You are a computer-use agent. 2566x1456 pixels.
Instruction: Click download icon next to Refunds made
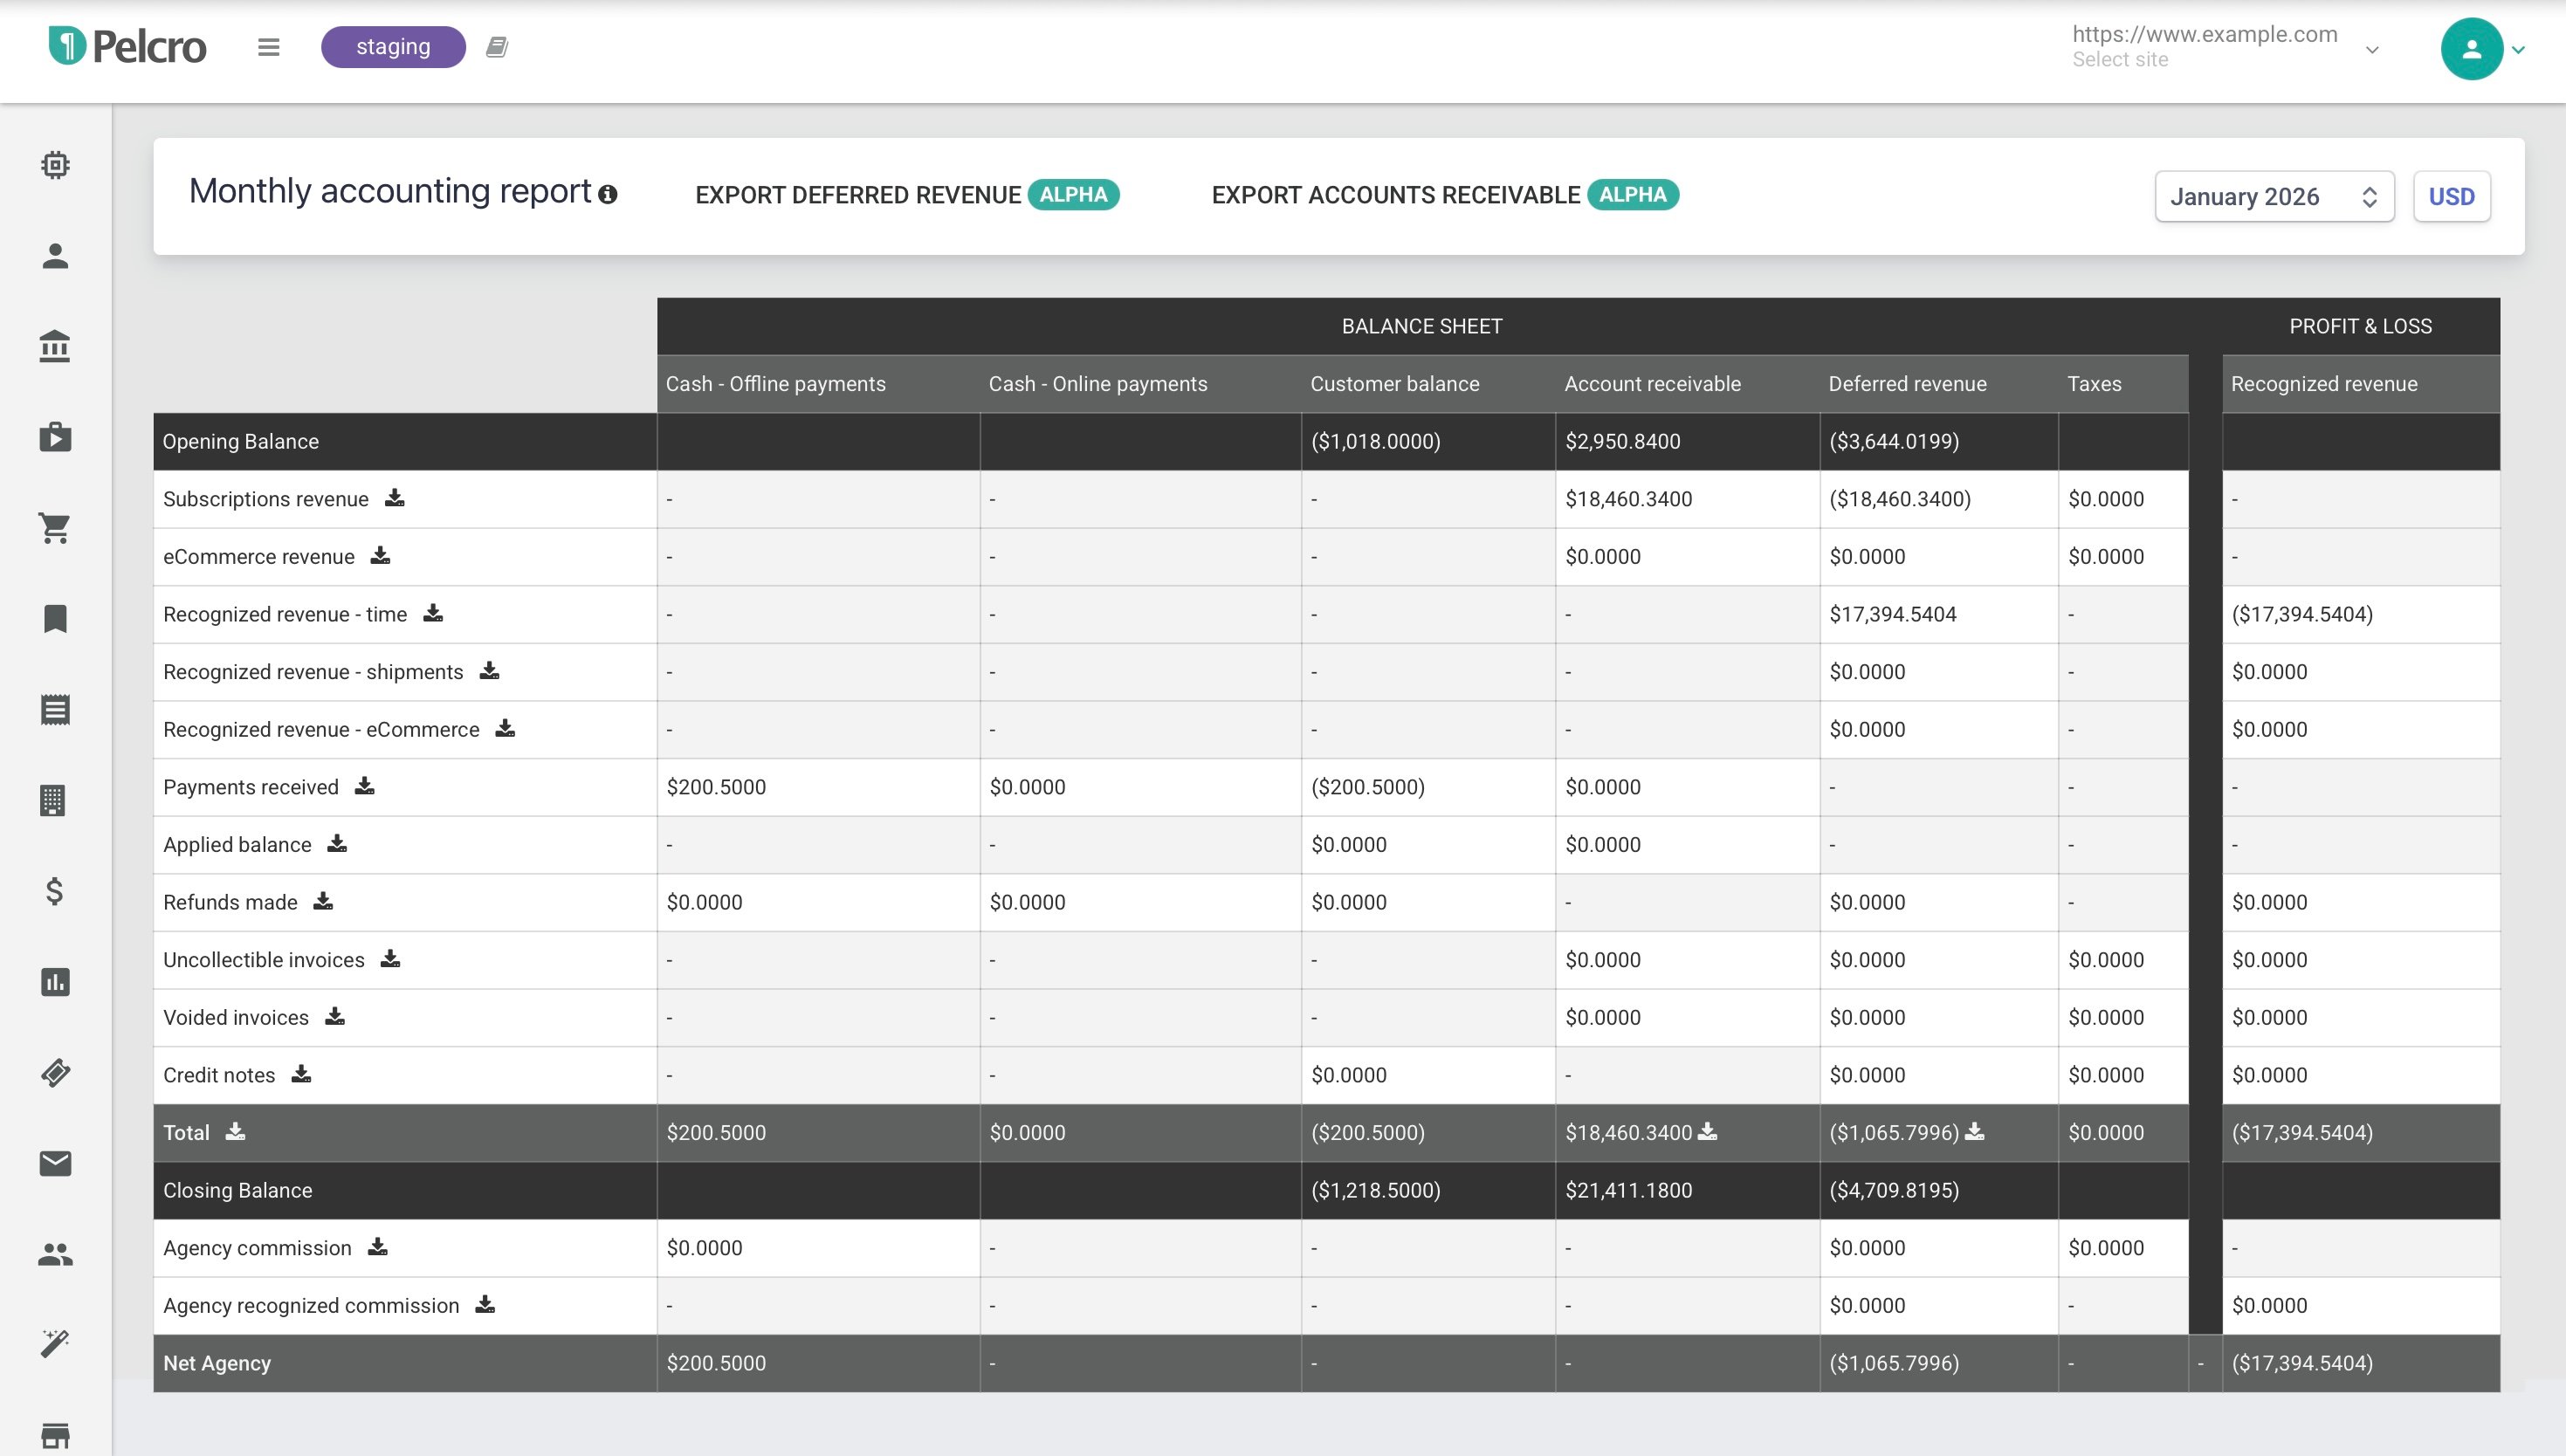[323, 901]
